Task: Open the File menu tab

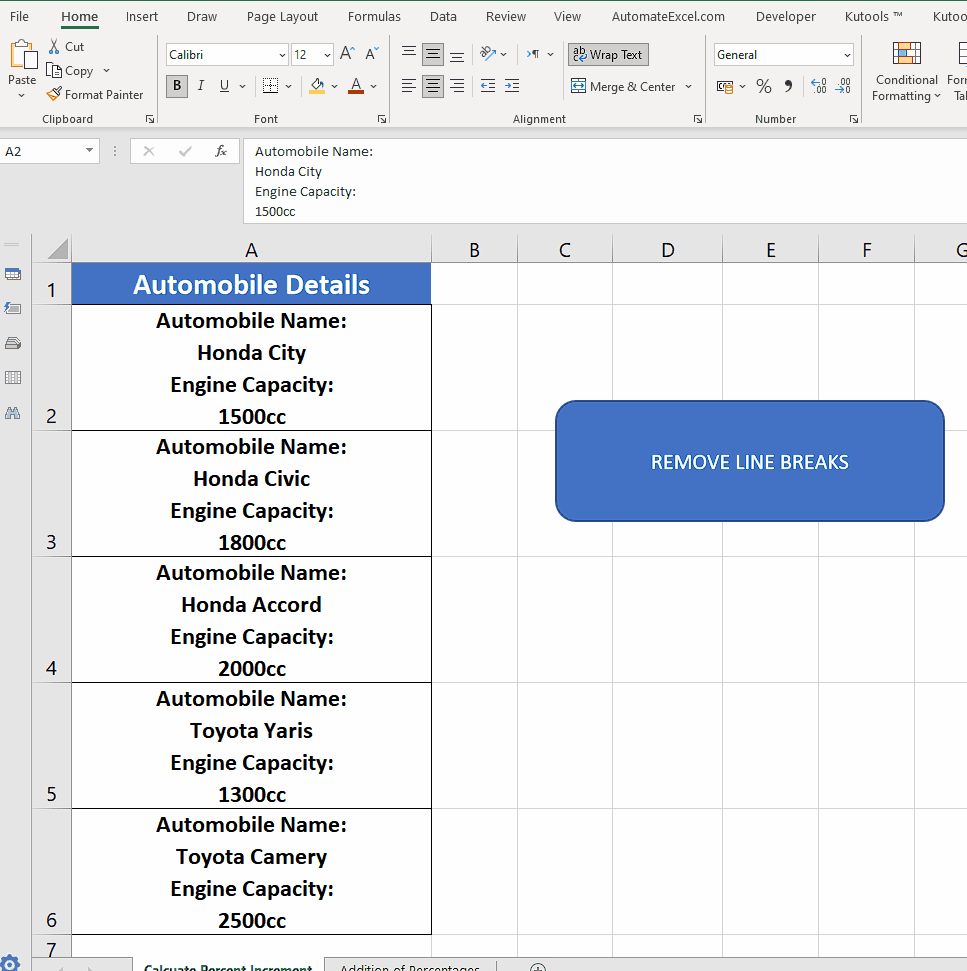Action: click(x=19, y=17)
